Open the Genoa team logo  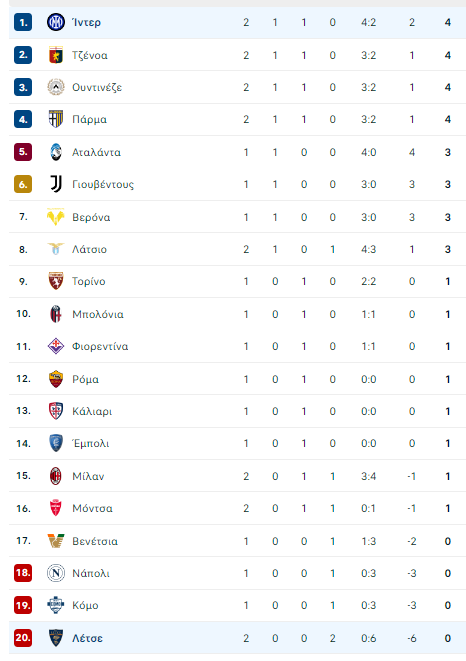tap(56, 55)
